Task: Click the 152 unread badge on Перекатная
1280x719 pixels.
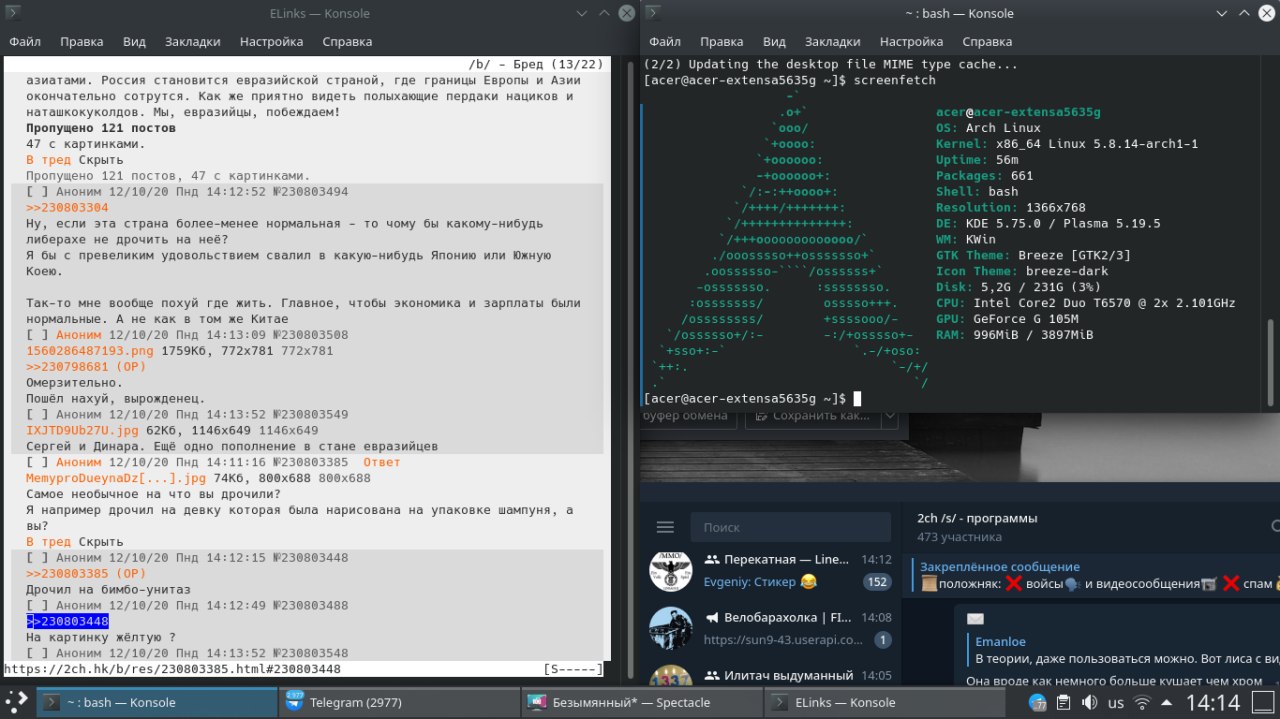Action: [x=877, y=582]
